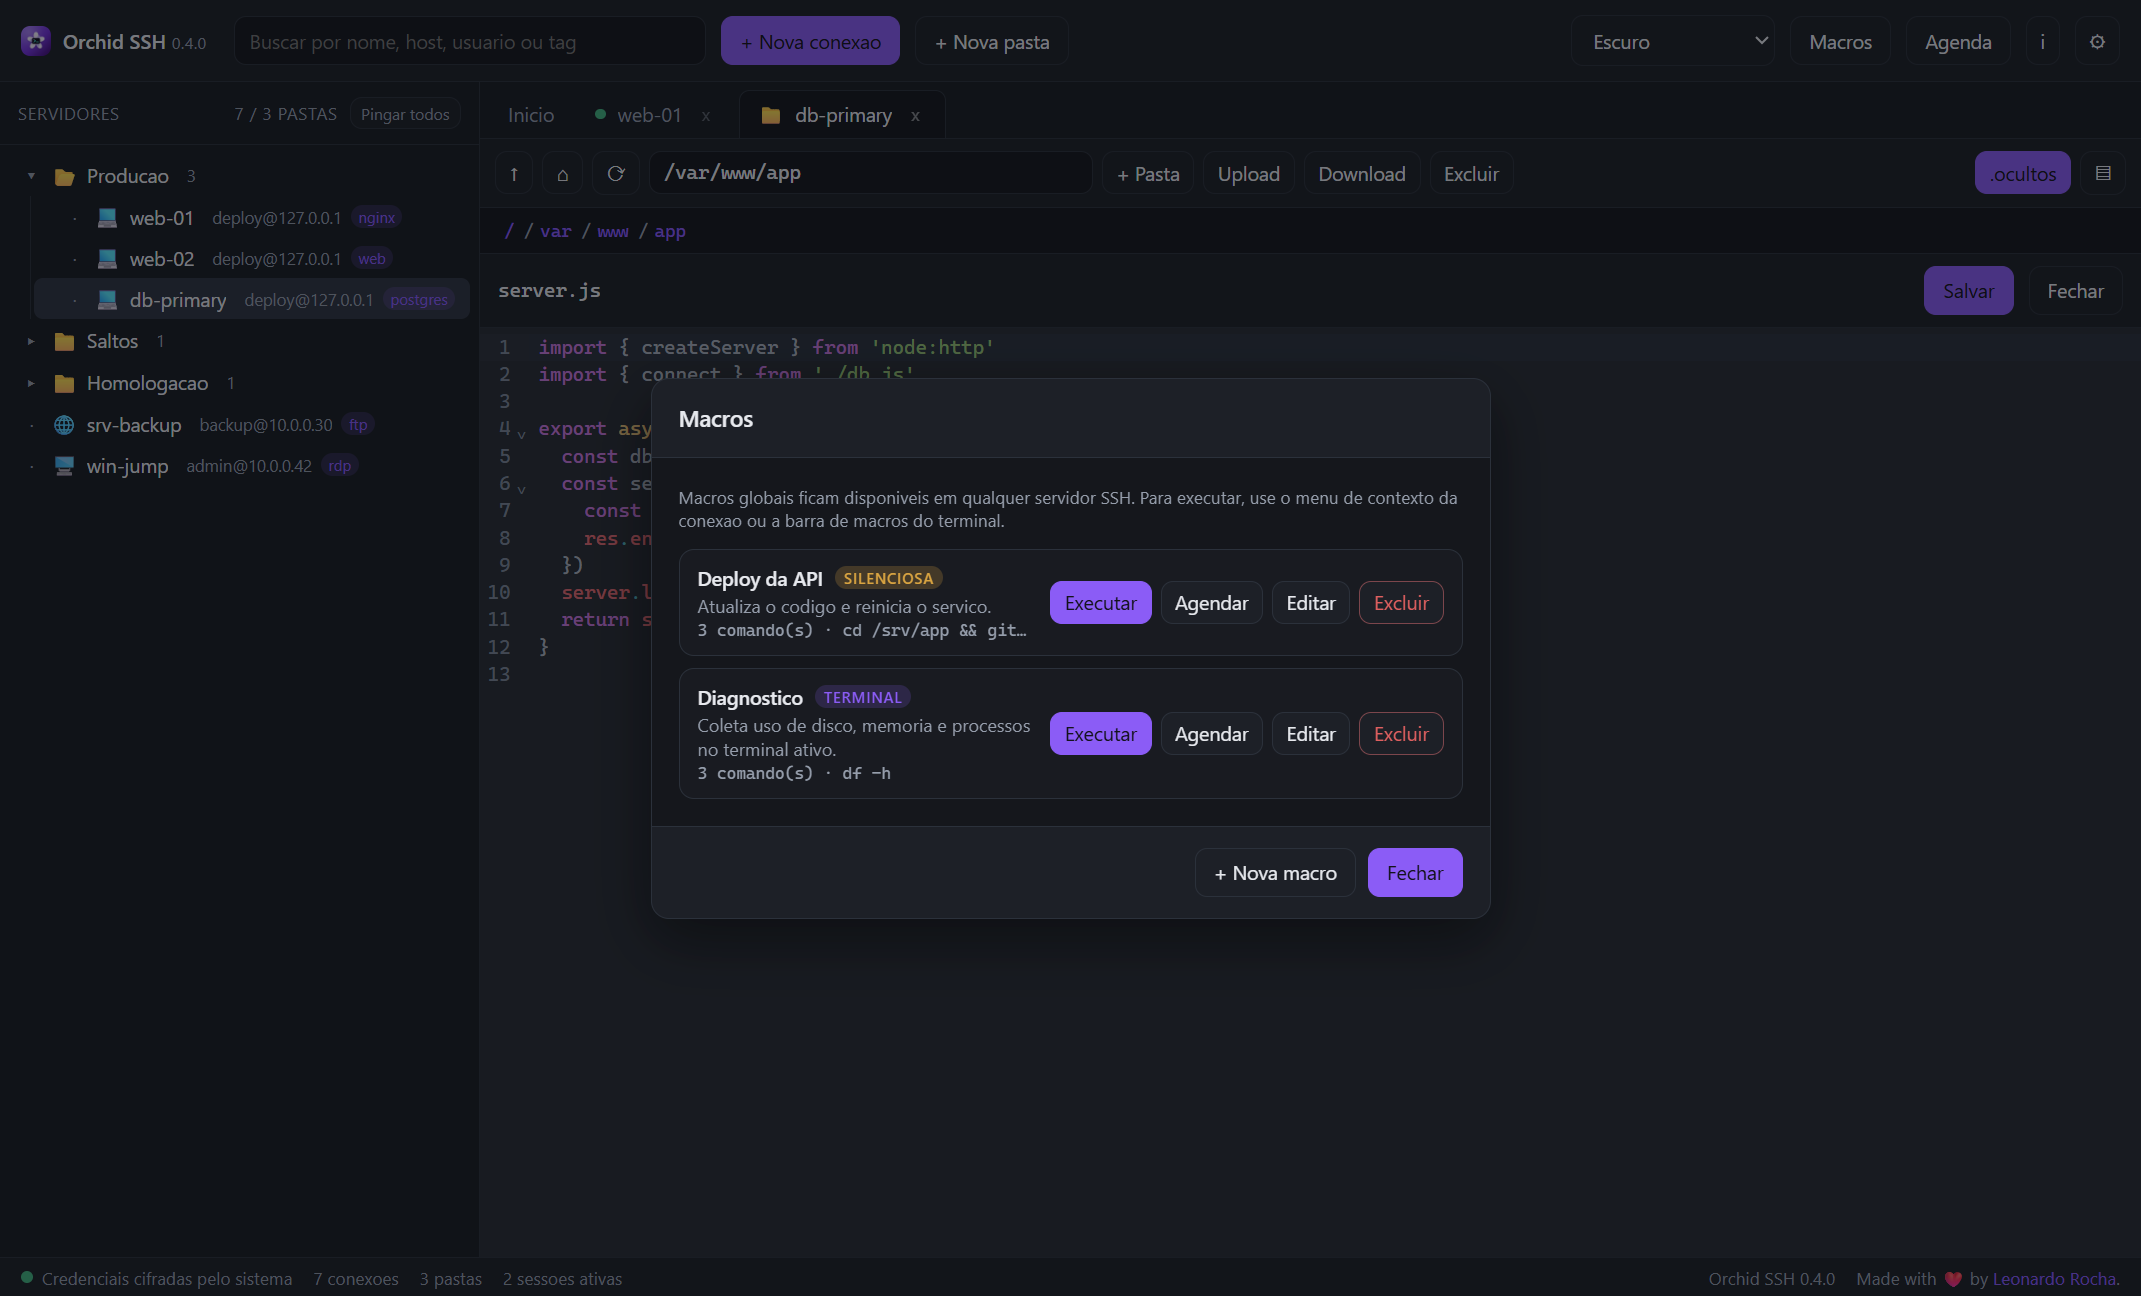The height and width of the screenshot is (1296, 2141).
Task: Click the folder icon on db-primary tab
Action: click(x=771, y=116)
